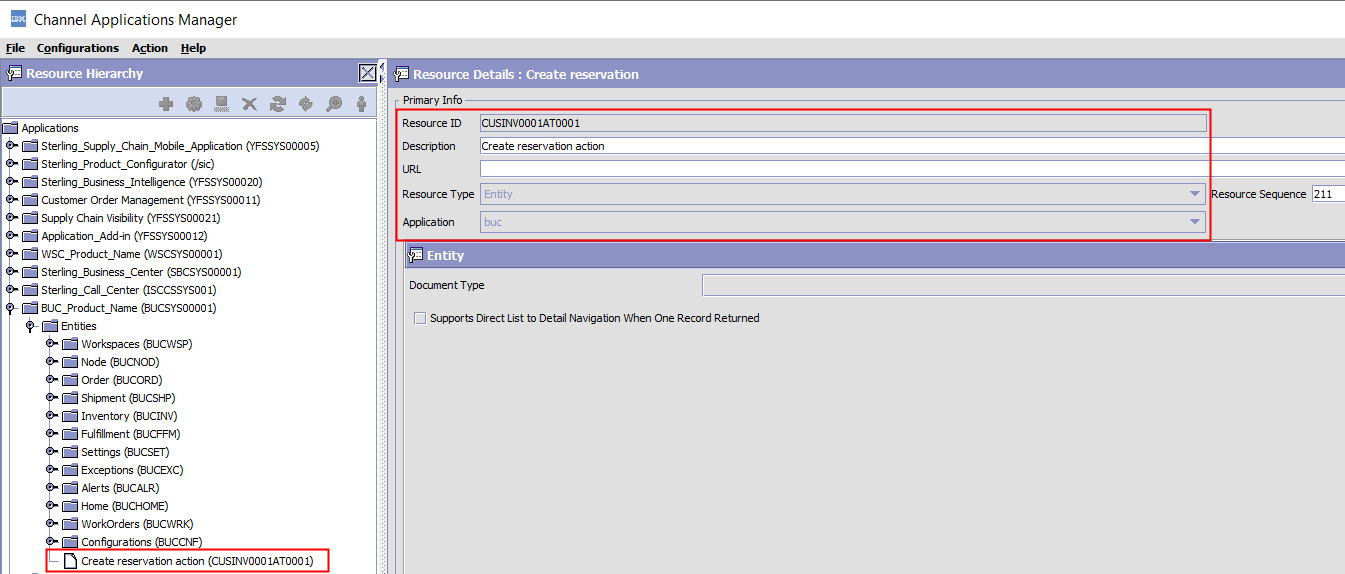The image size is (1345, 574).
Task: Close the Resource Hierarchy panel with X
Action: point(368,73)
